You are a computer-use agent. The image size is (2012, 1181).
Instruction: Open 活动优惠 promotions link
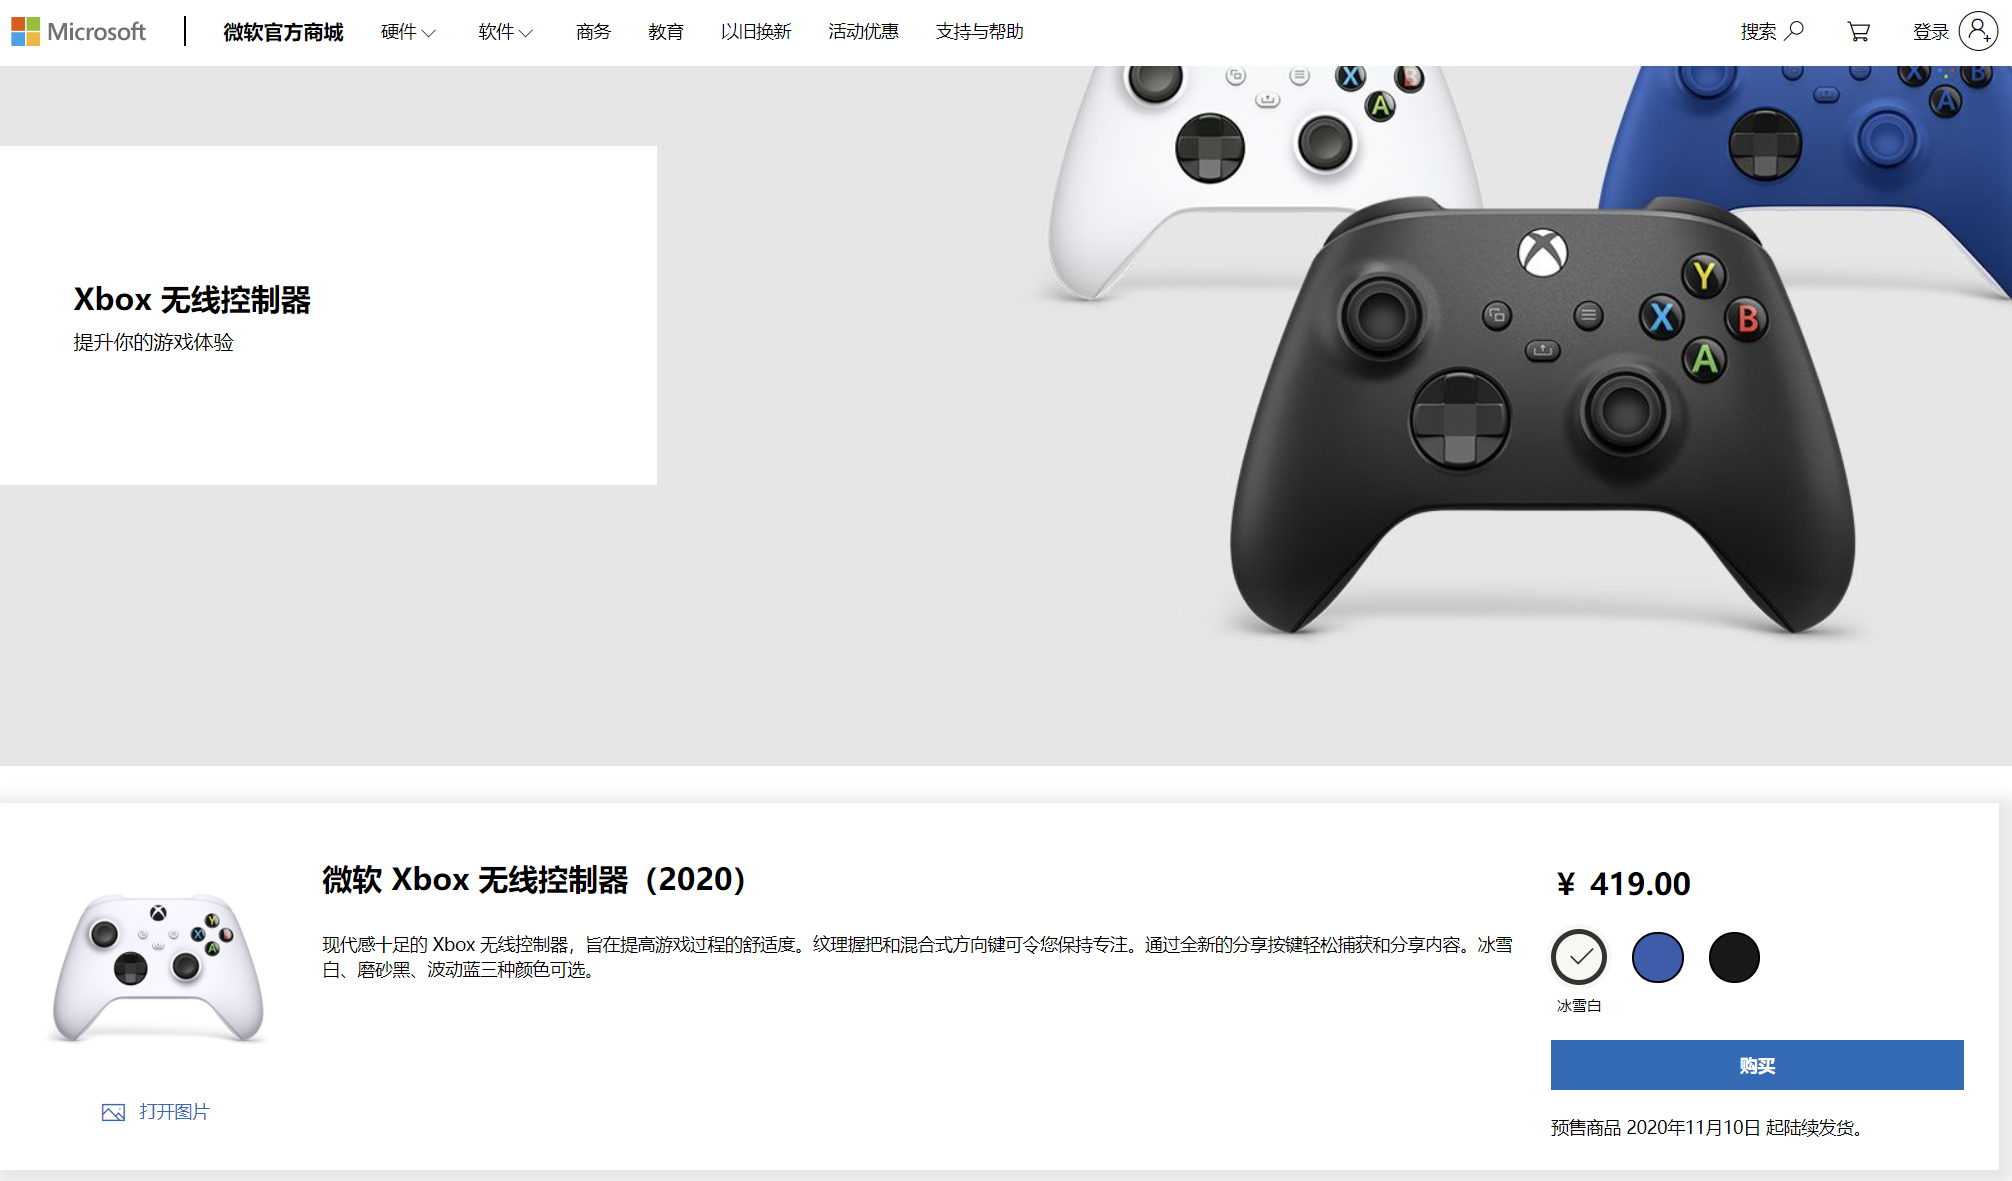pos(863,32)
